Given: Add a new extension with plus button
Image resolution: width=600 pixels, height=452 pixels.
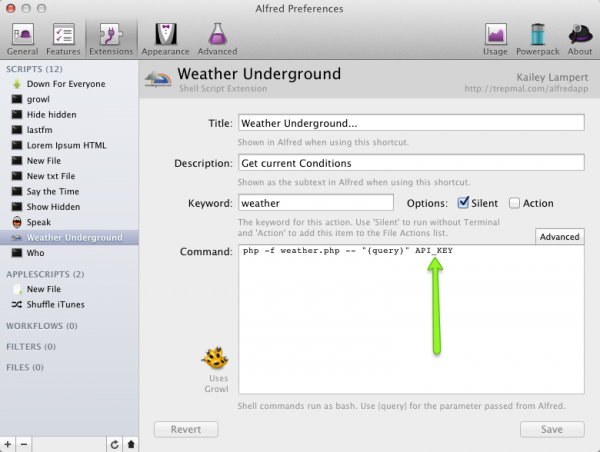Looking at the screenshot, I should pos(8,444).
